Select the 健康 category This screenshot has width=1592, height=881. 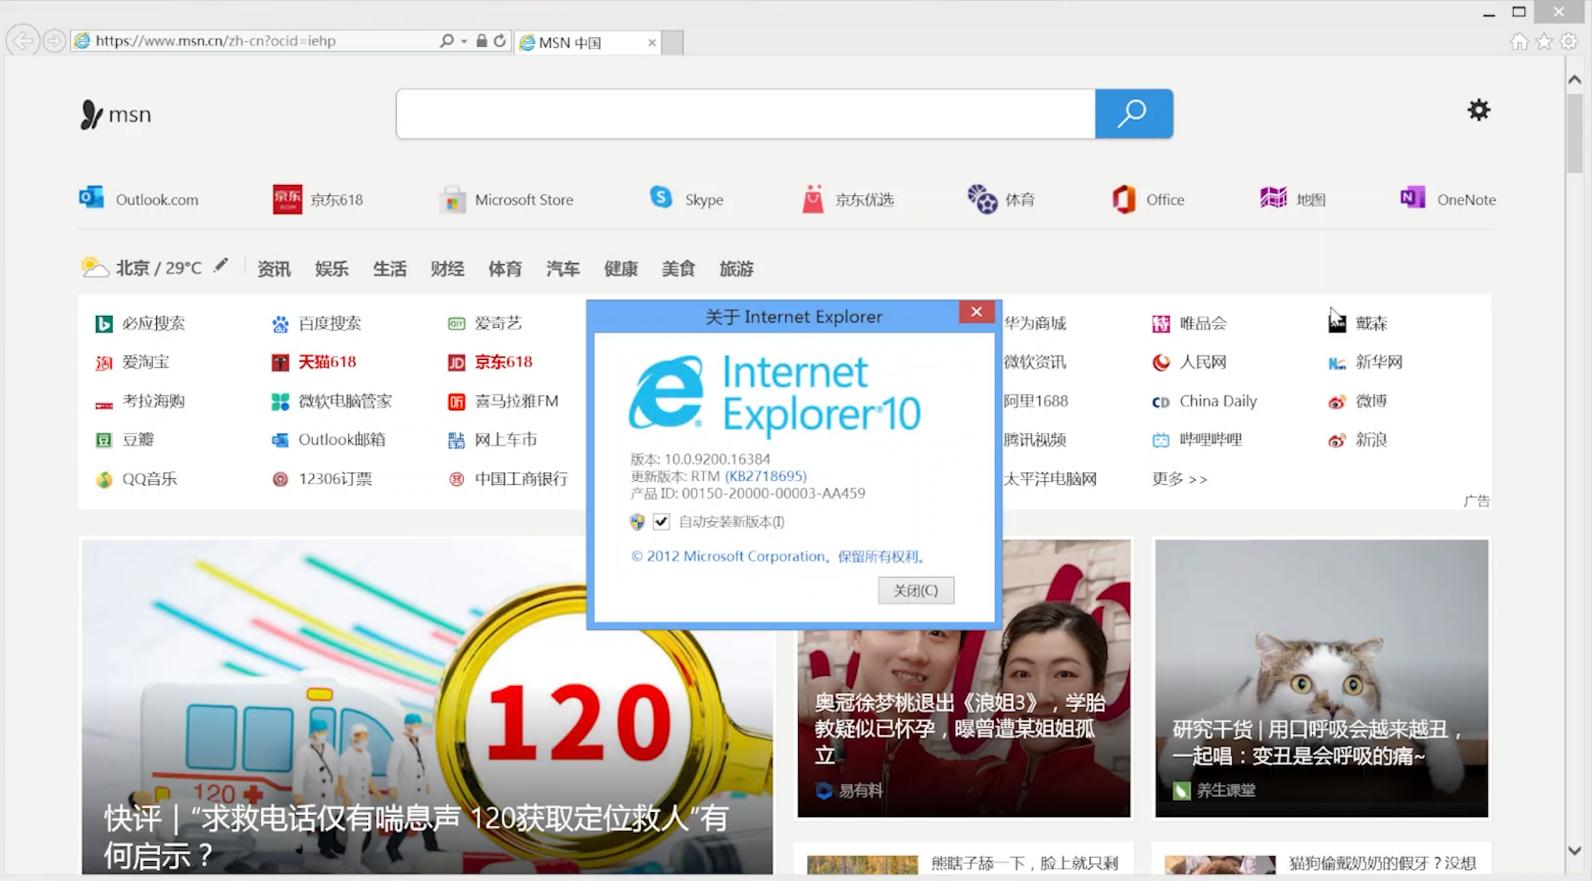(620, 268)
